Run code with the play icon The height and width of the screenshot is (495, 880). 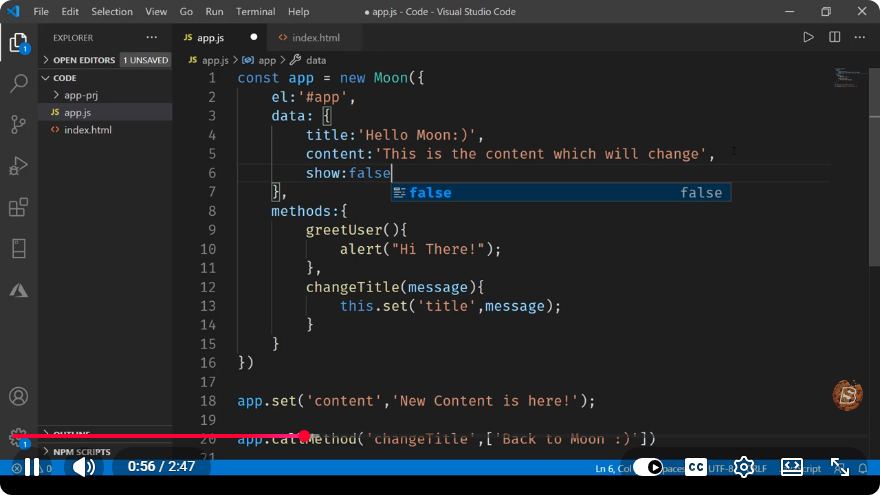pos(808,38)
